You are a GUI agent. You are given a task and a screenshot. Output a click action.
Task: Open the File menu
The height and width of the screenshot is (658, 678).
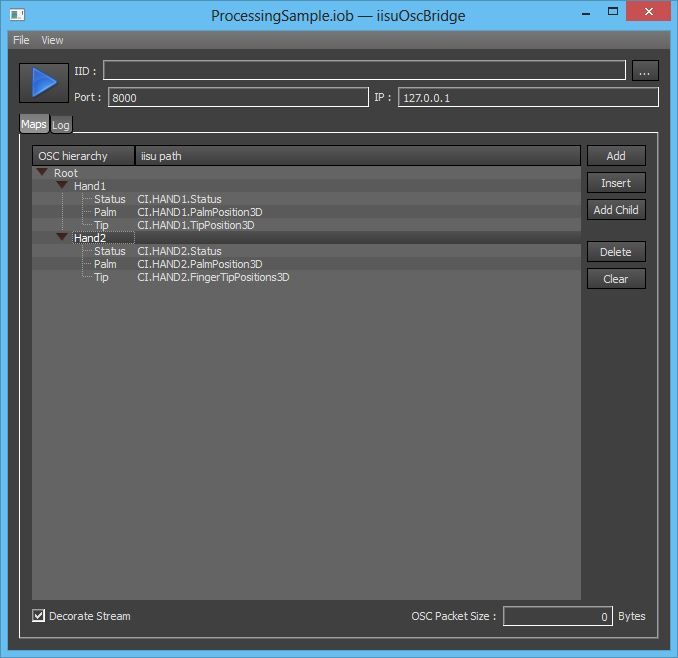21,40
